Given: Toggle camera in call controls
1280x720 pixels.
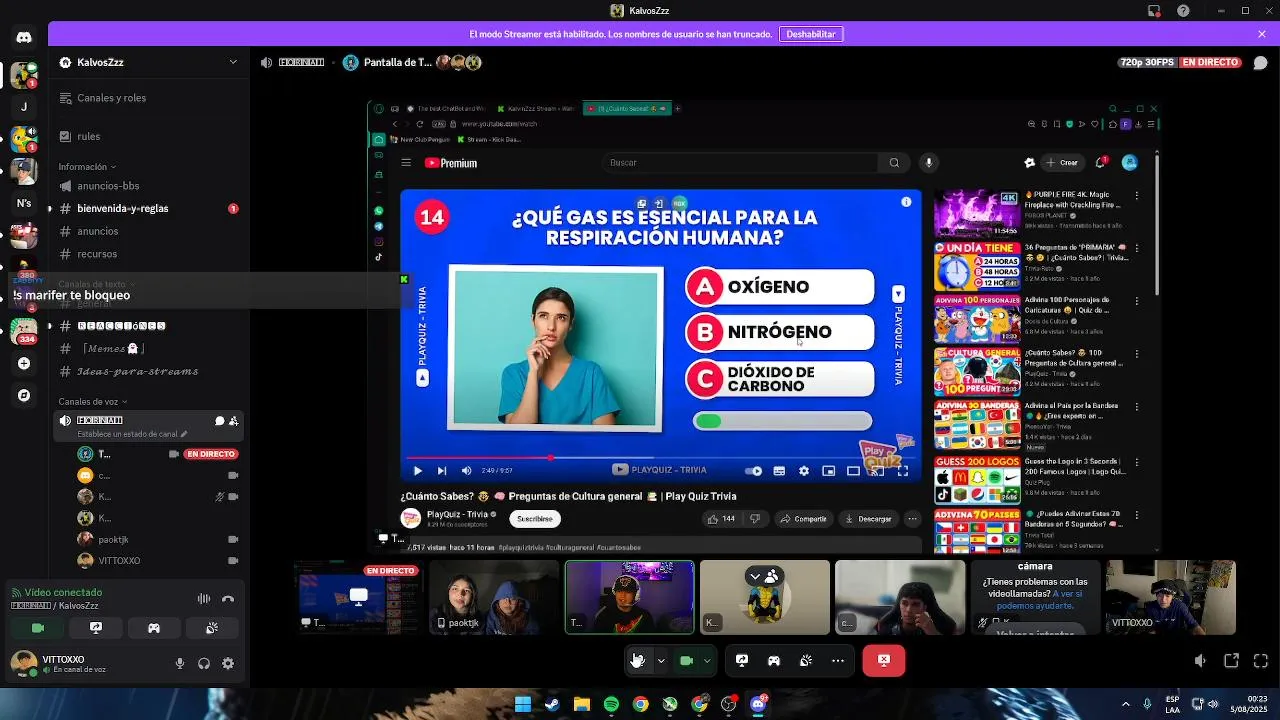Looking at the screenshot, I should (686, 660).
